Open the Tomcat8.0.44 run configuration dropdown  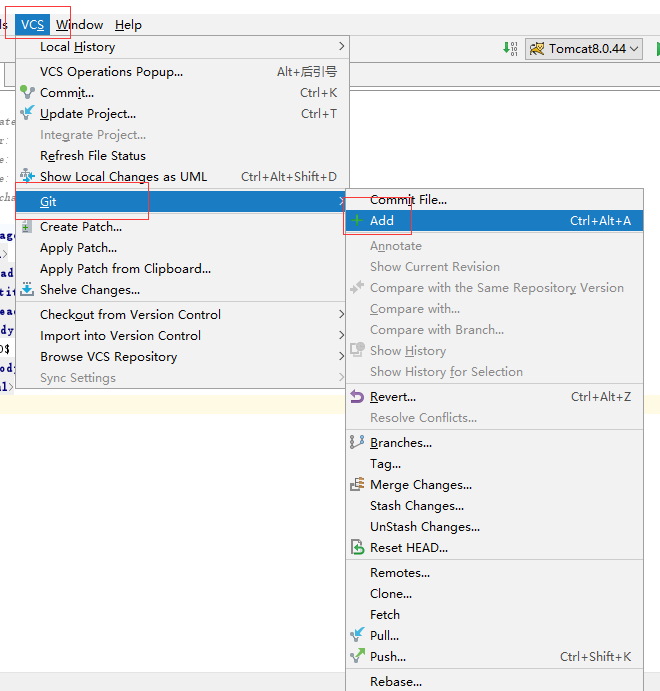(584, 49)
